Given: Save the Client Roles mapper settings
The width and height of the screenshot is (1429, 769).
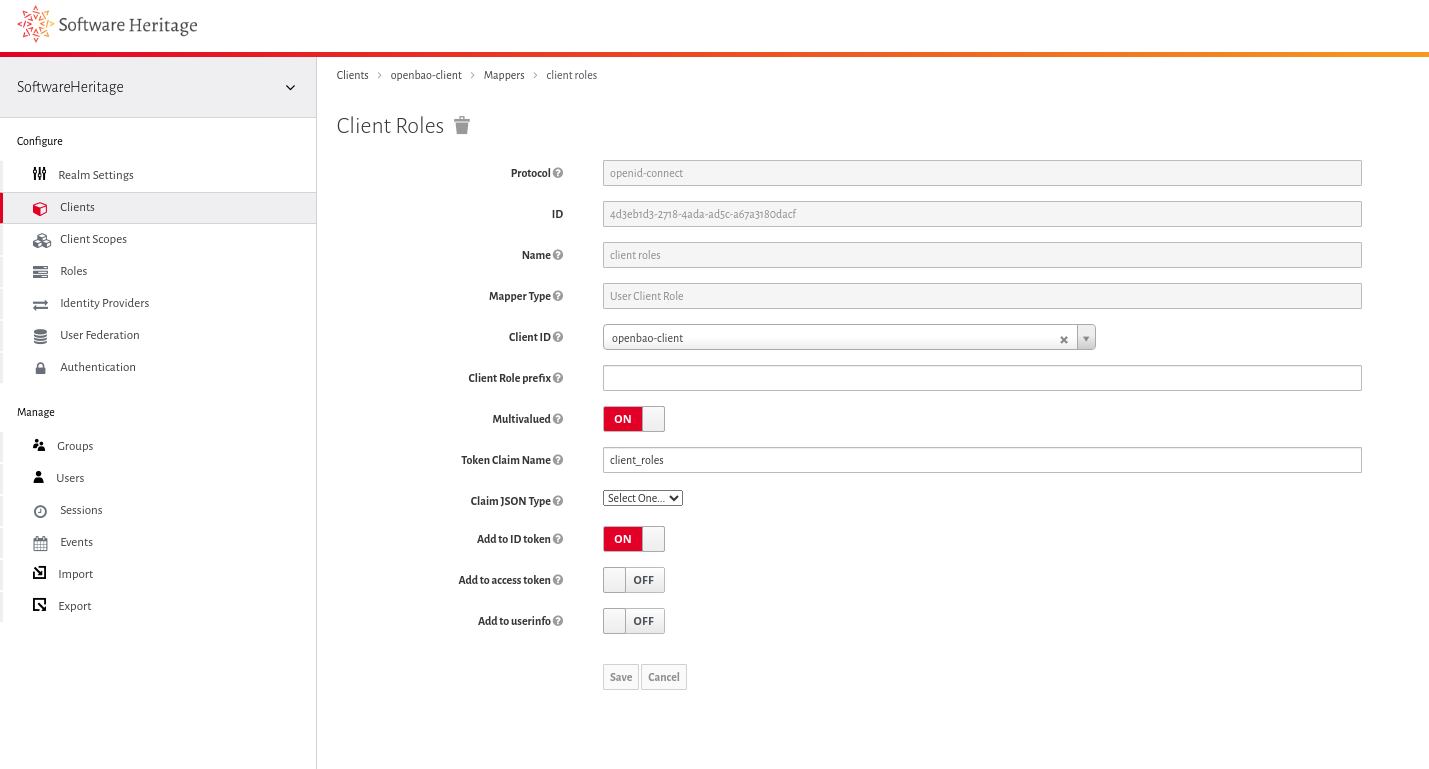Looking at the screenshot, I should coord(620,677).
